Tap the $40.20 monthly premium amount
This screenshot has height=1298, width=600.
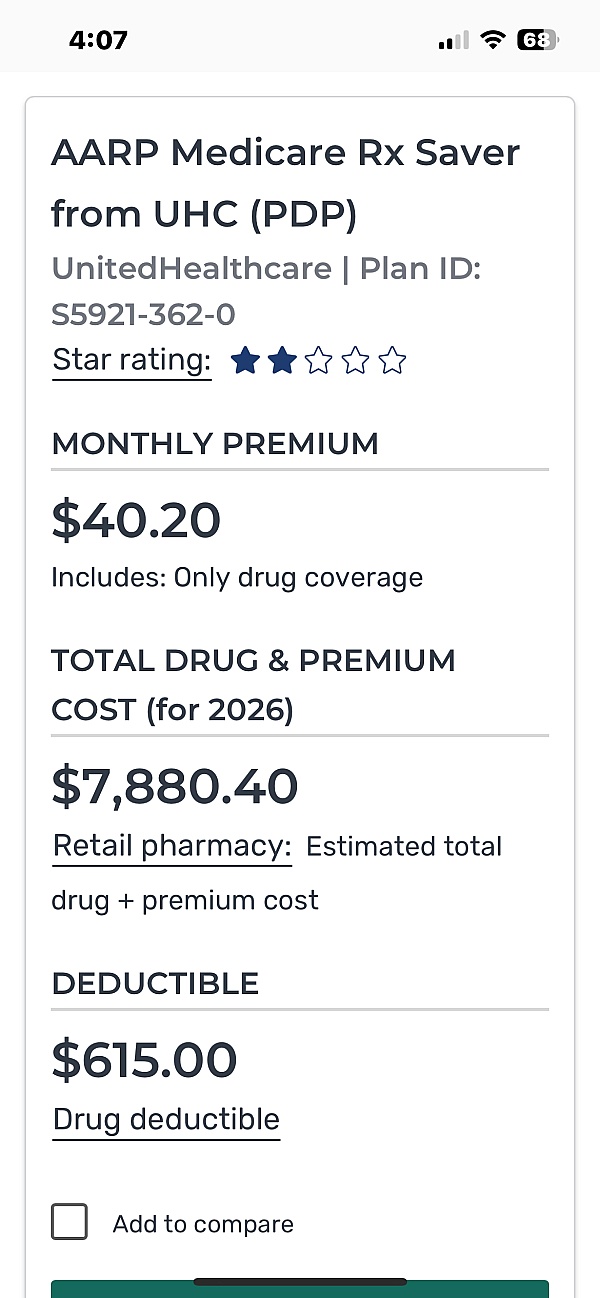pyautogui.click(x=136, y=521)
